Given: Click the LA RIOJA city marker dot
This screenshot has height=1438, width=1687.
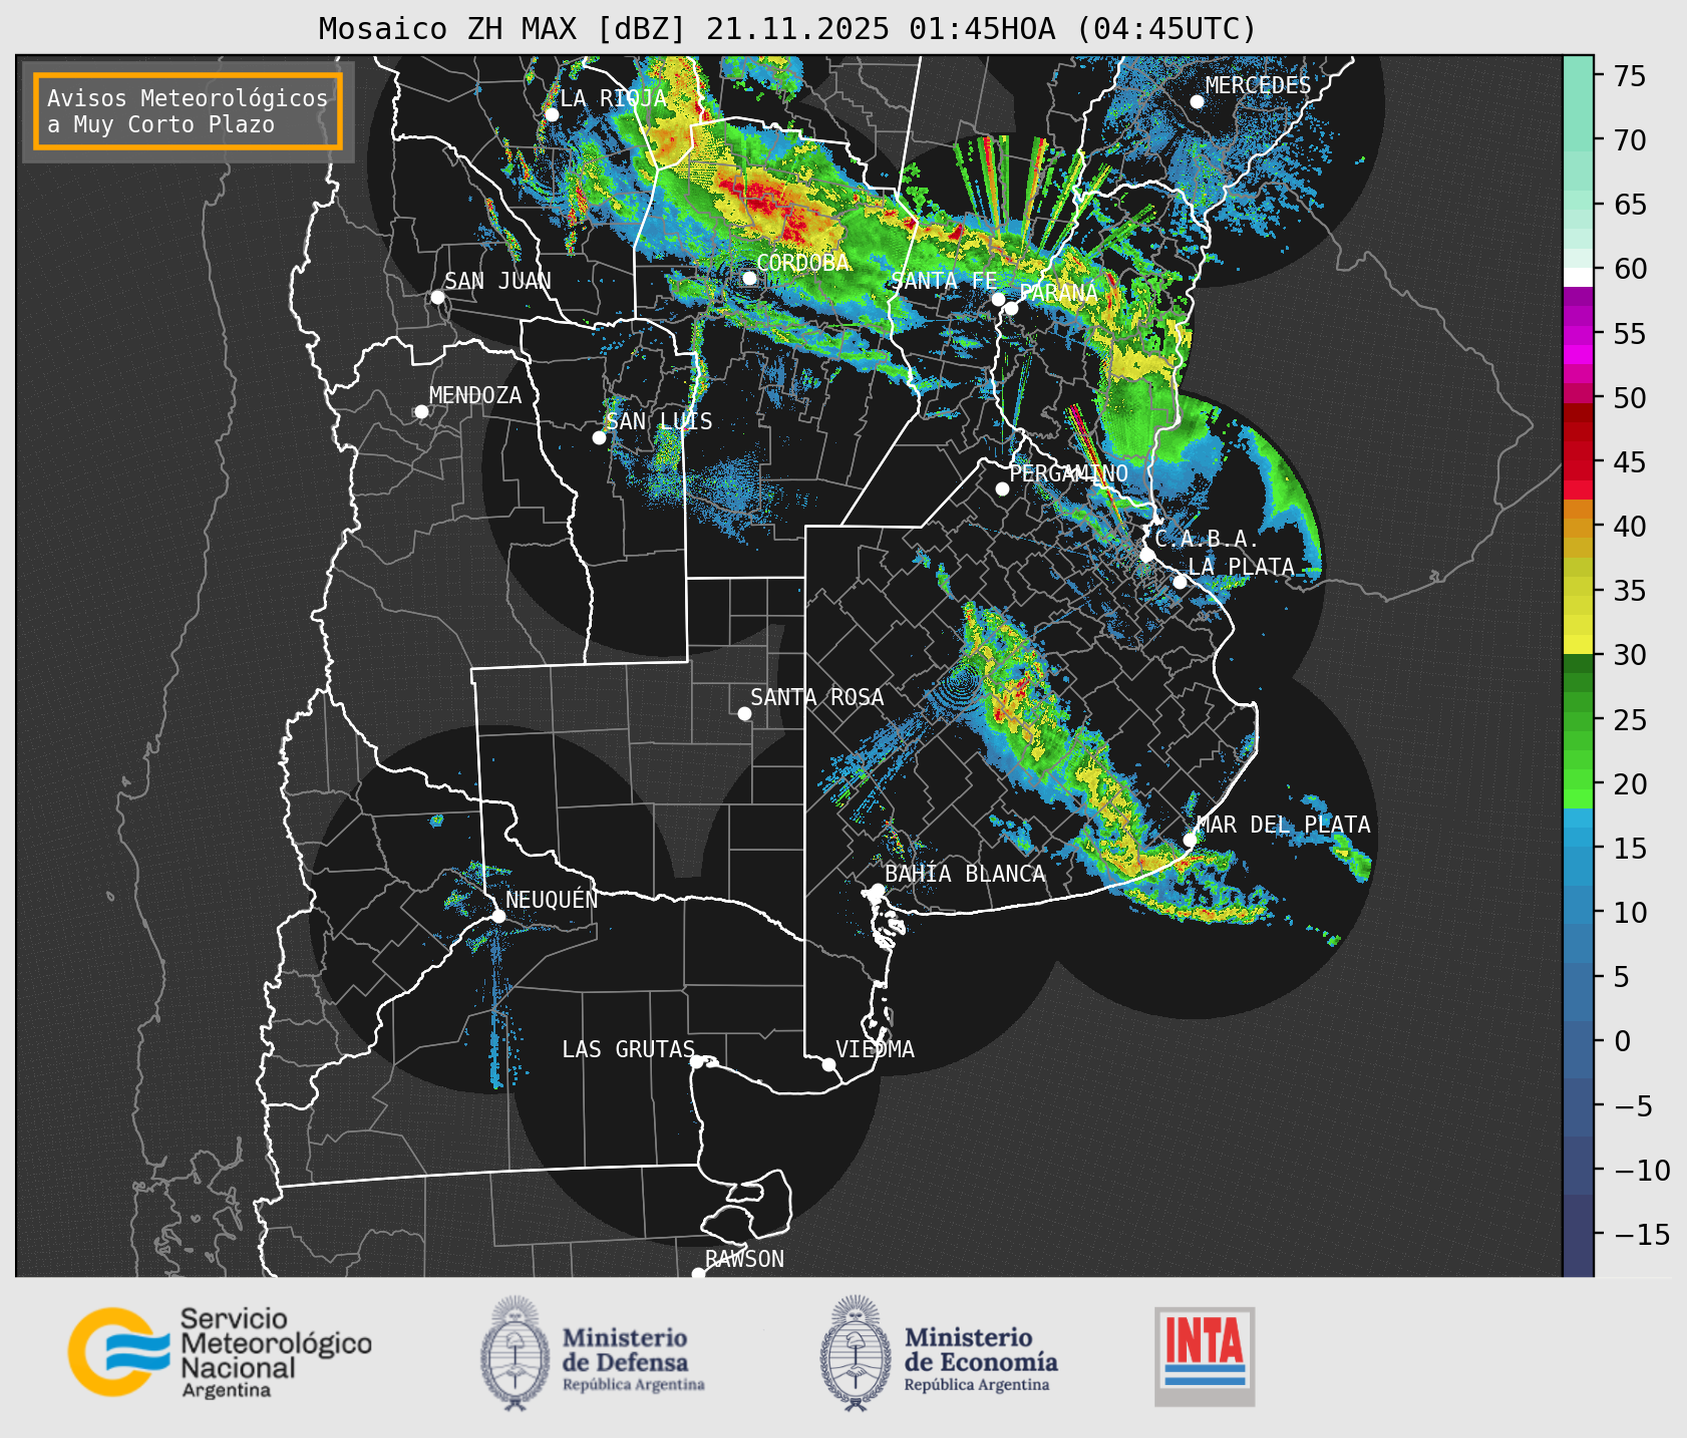Looking at the screenshot, I should click(x=551, y=115).
